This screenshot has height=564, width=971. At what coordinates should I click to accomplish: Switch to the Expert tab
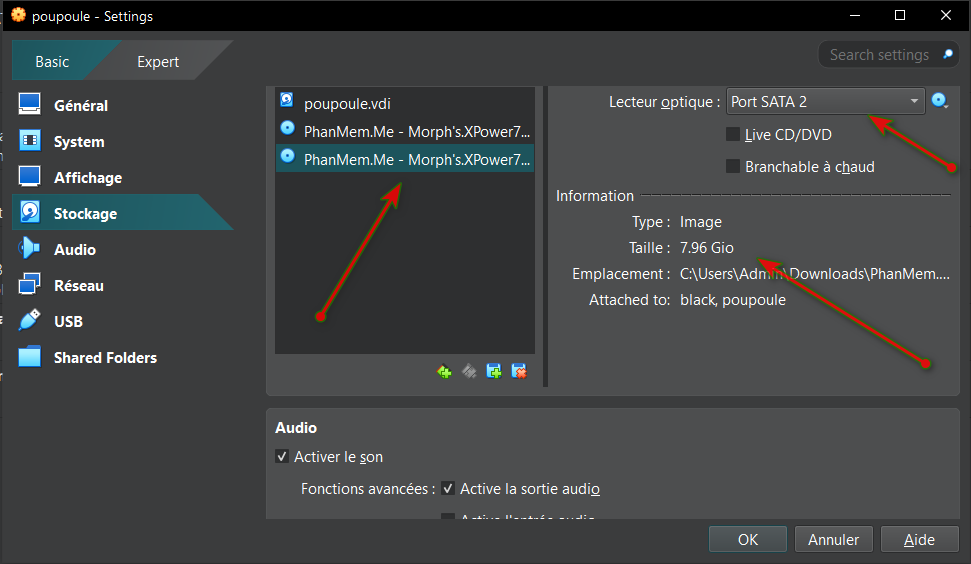pos(158,61)
